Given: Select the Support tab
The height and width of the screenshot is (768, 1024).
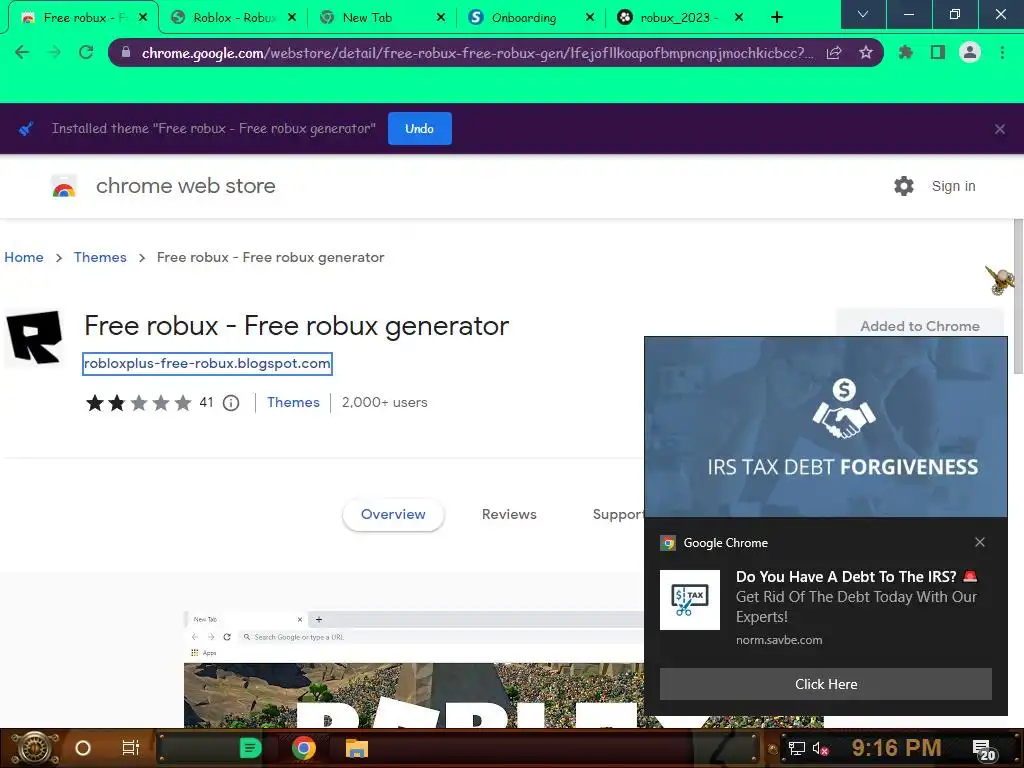Looking at the screenshot, I should coord(618,515).
